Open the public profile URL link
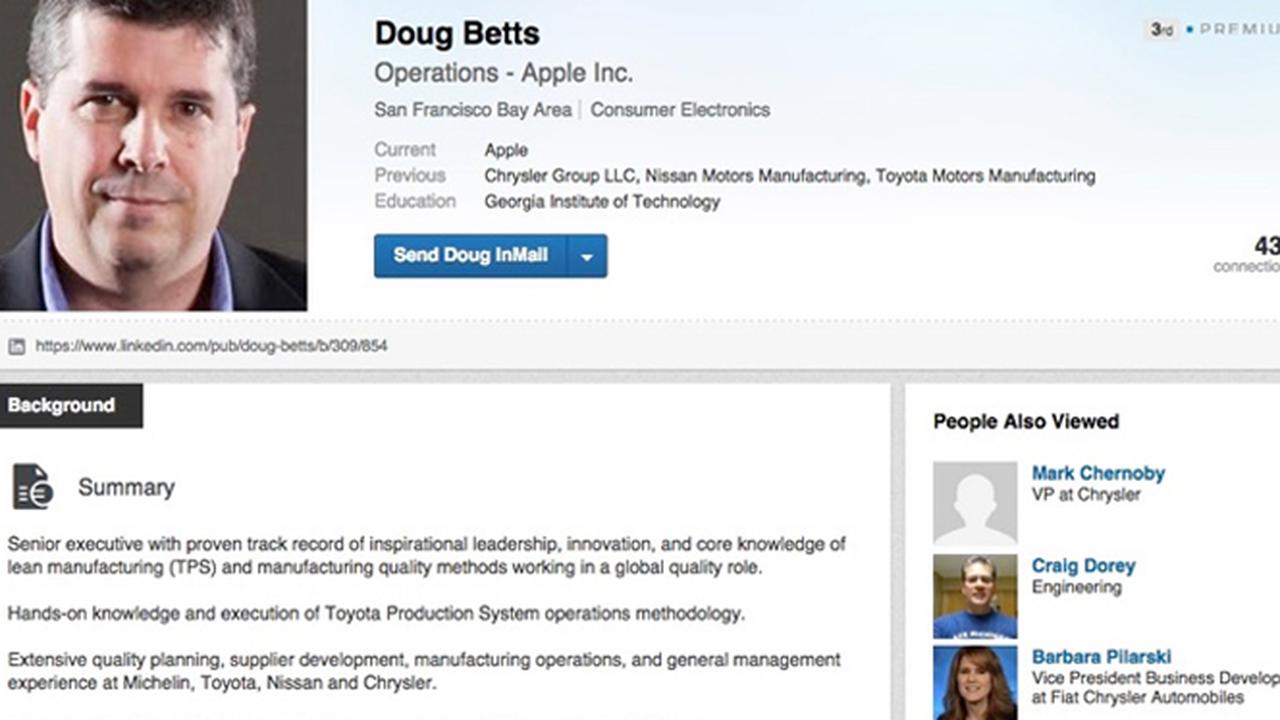The image size is (1280, 720). point(211,346)
